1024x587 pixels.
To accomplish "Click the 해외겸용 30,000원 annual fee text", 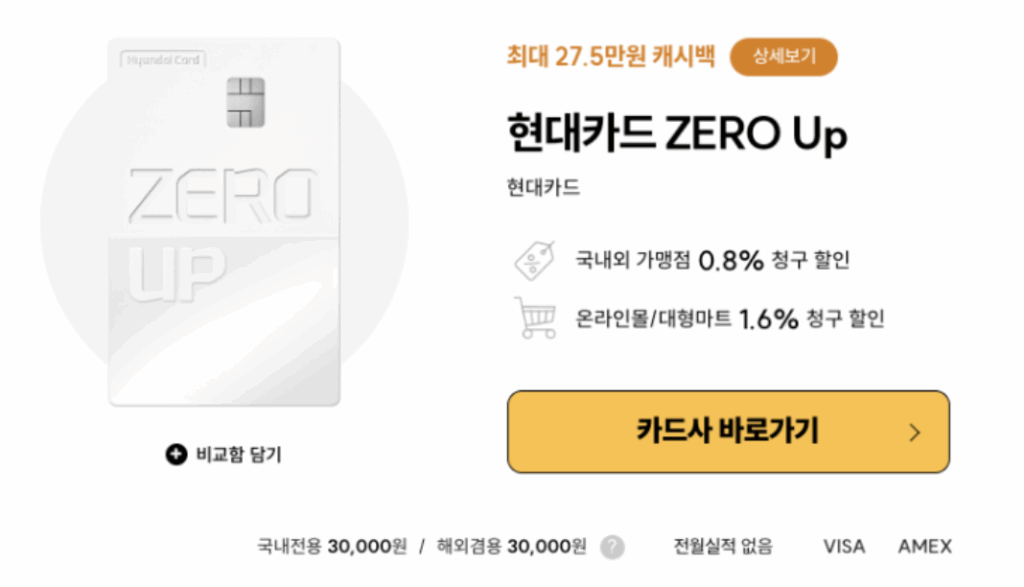I will pos(512,546).
